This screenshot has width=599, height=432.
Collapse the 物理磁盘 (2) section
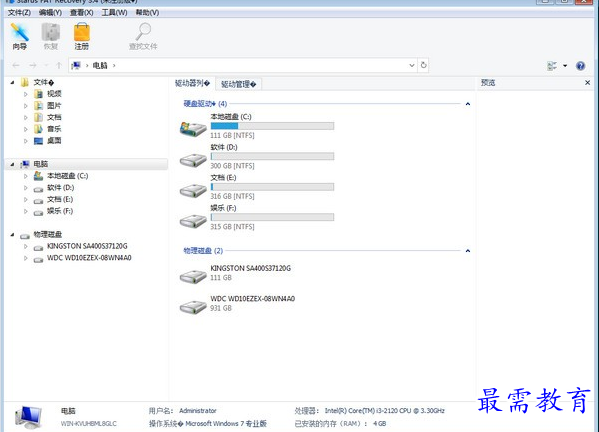coord(468,251)
